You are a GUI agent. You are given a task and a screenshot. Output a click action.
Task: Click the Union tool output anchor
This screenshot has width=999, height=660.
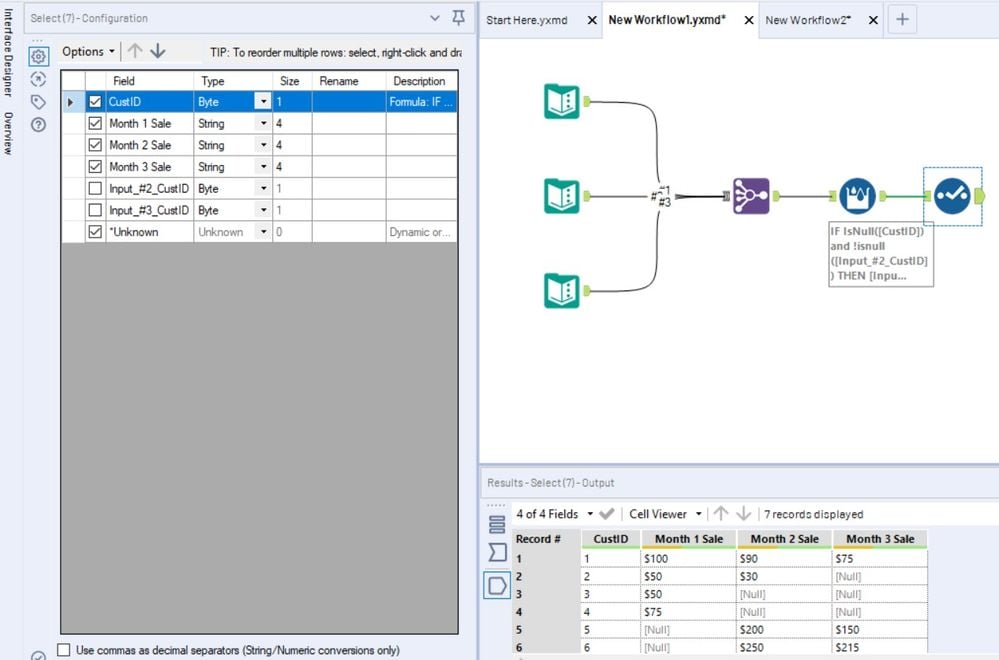[x=776, y=196]
